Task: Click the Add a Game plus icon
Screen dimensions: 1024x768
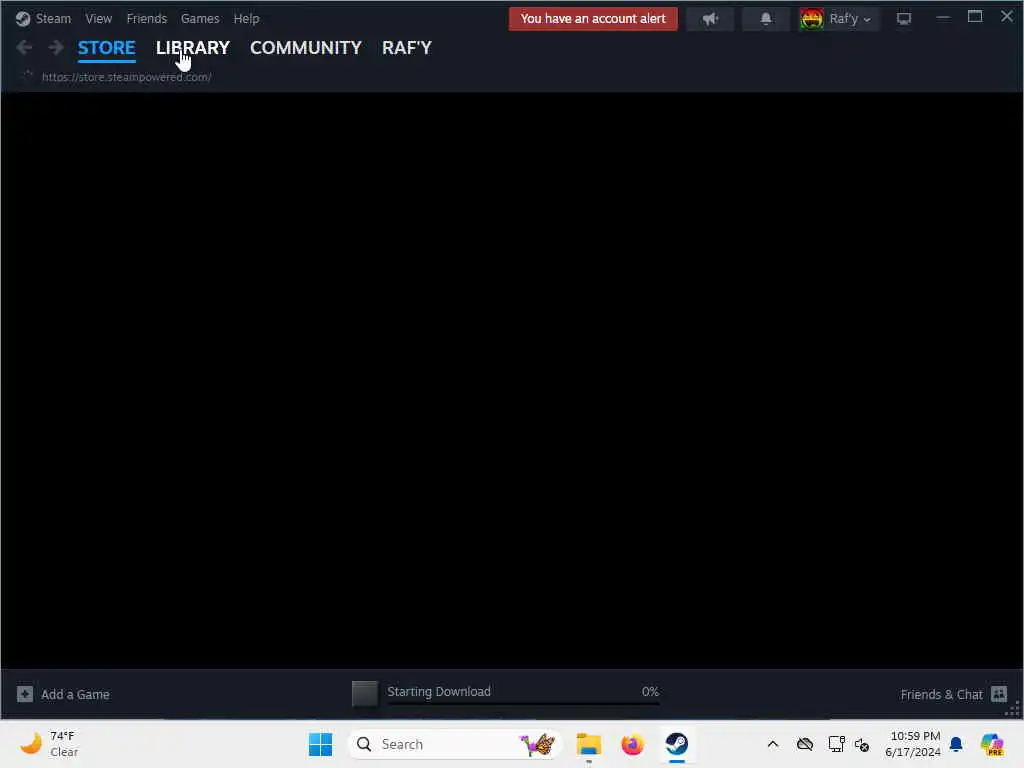Action: coord(25,694)
